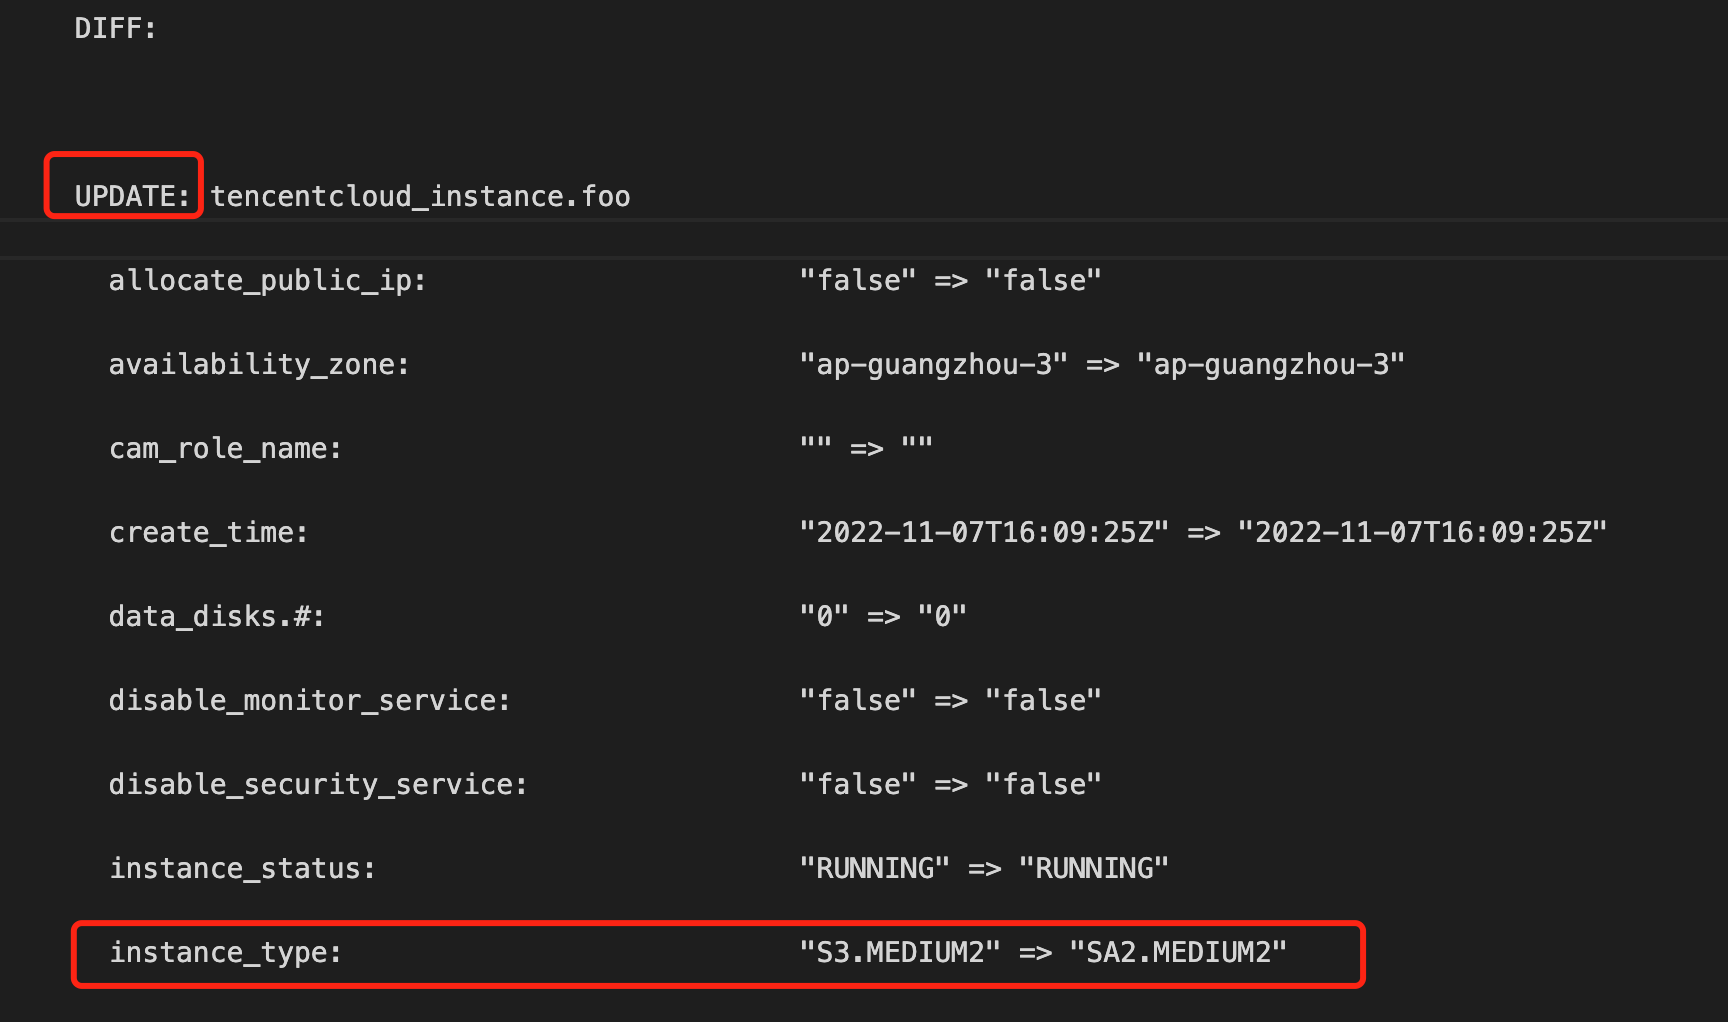Screen dimensions: 1728x1022
Task: Click the disable_monitor_service false value
Action: [950, 700]
